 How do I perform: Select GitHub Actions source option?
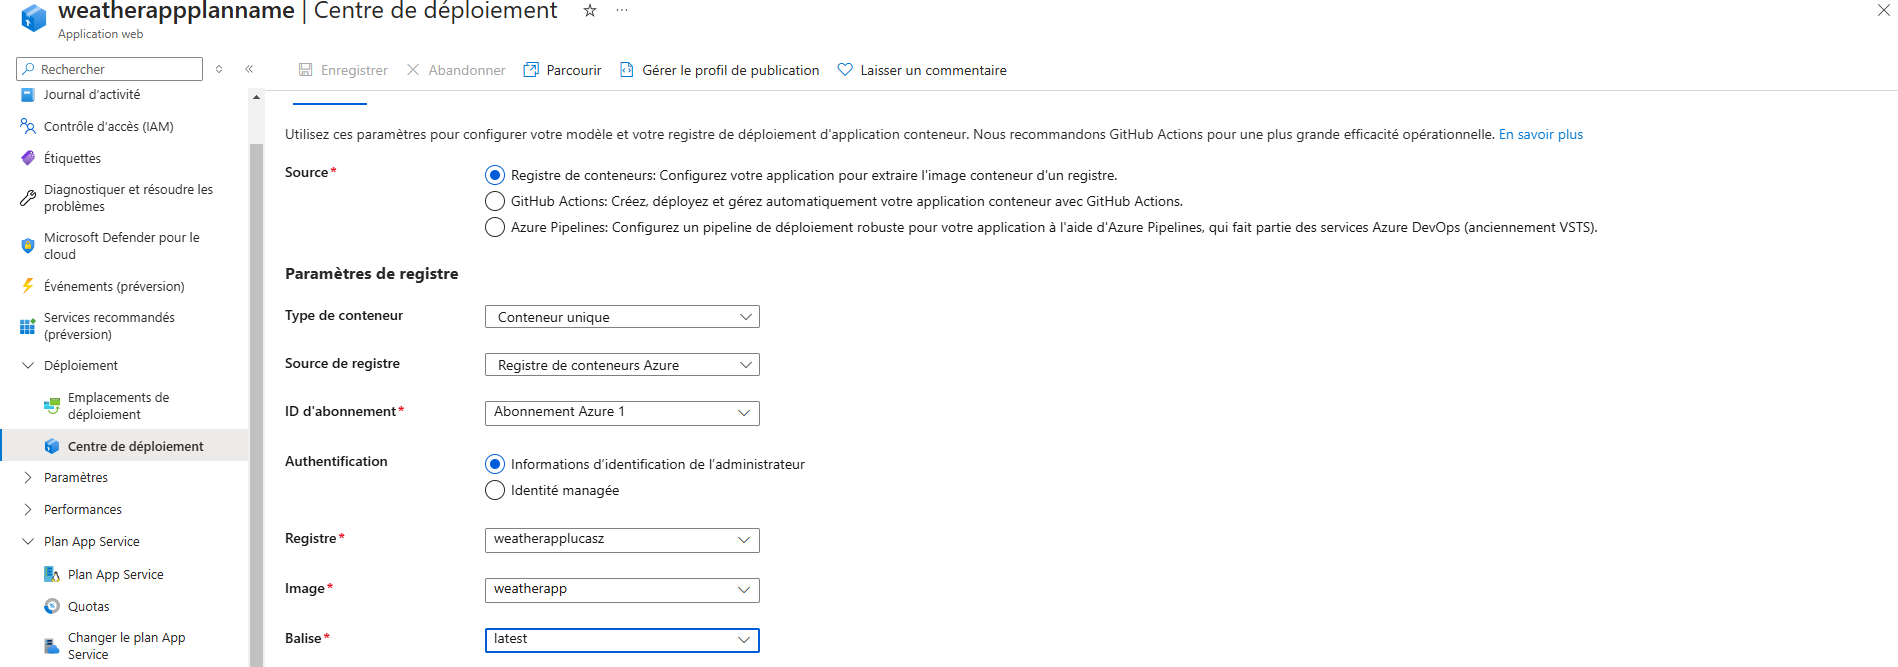(x=495, y=201)
